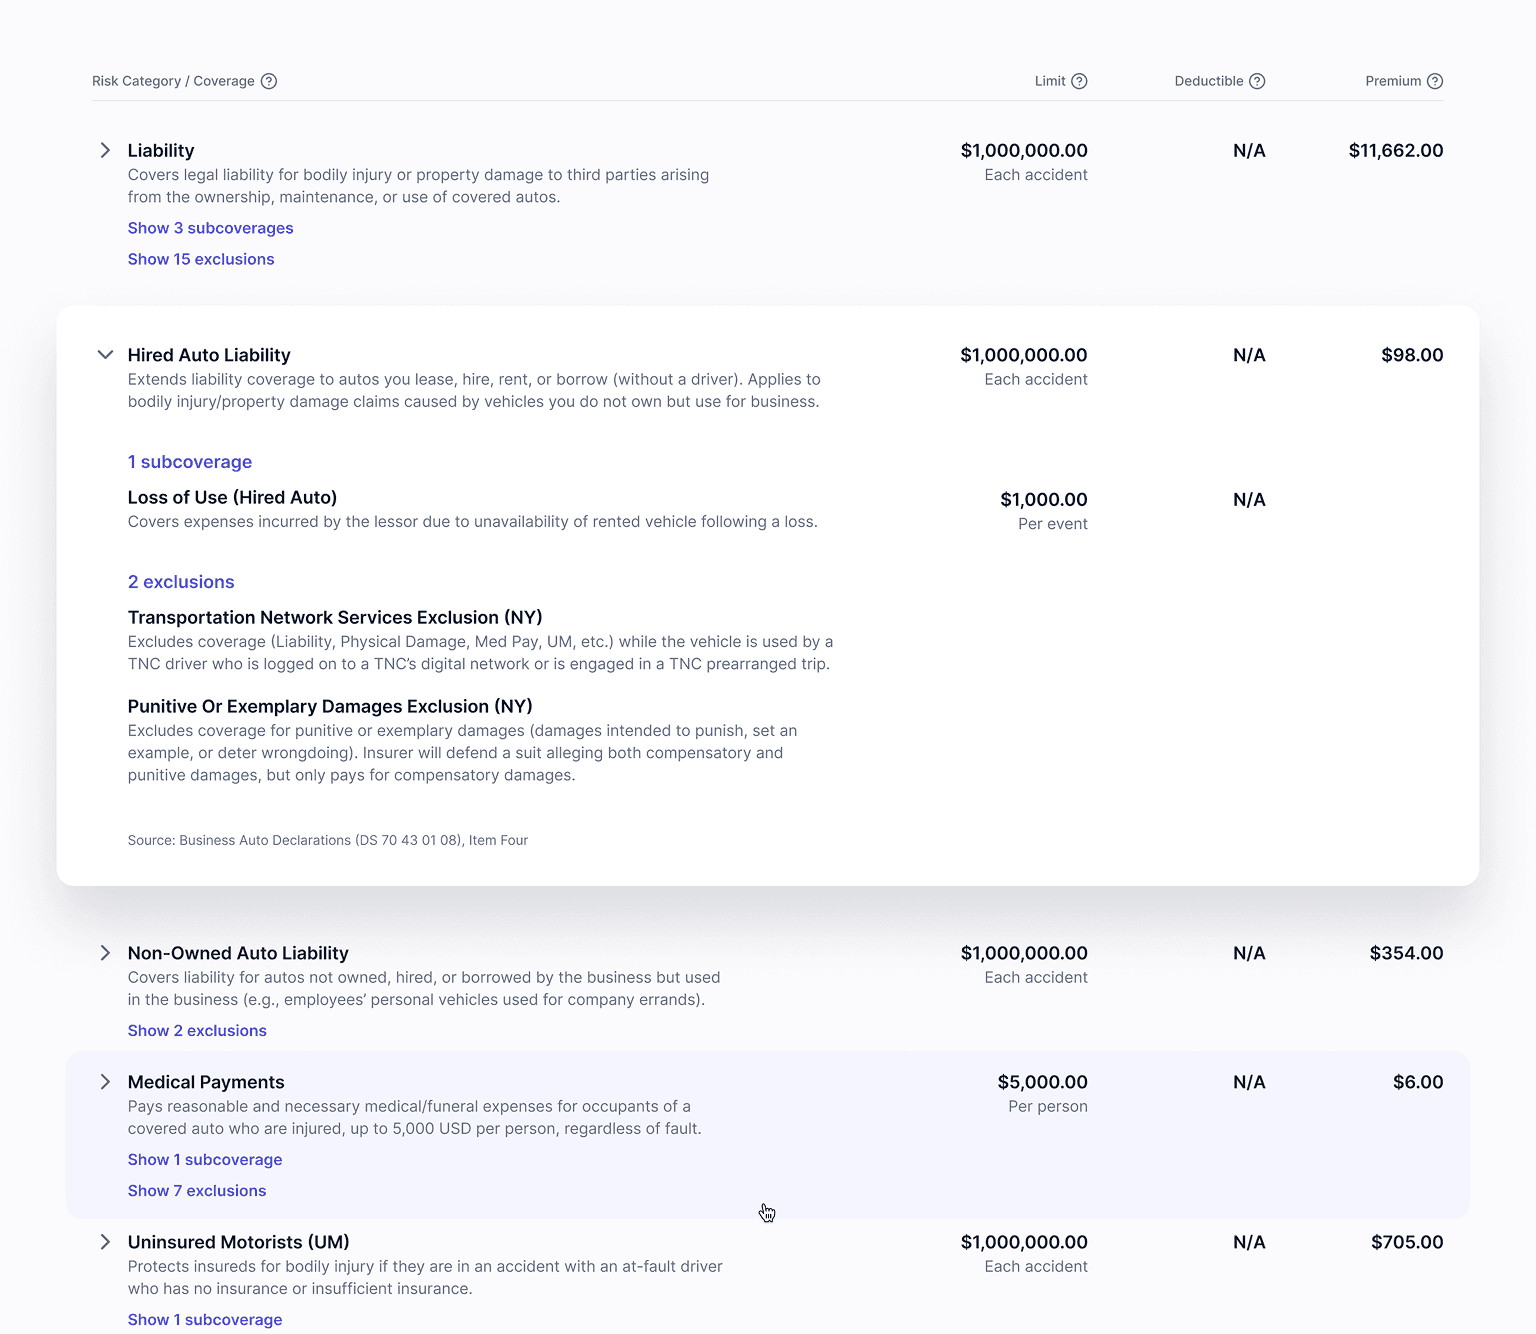The width and height of the screenshot is (1536, 1334).
Task: Click the Limit column help icon
Action: pos(1079,81)
